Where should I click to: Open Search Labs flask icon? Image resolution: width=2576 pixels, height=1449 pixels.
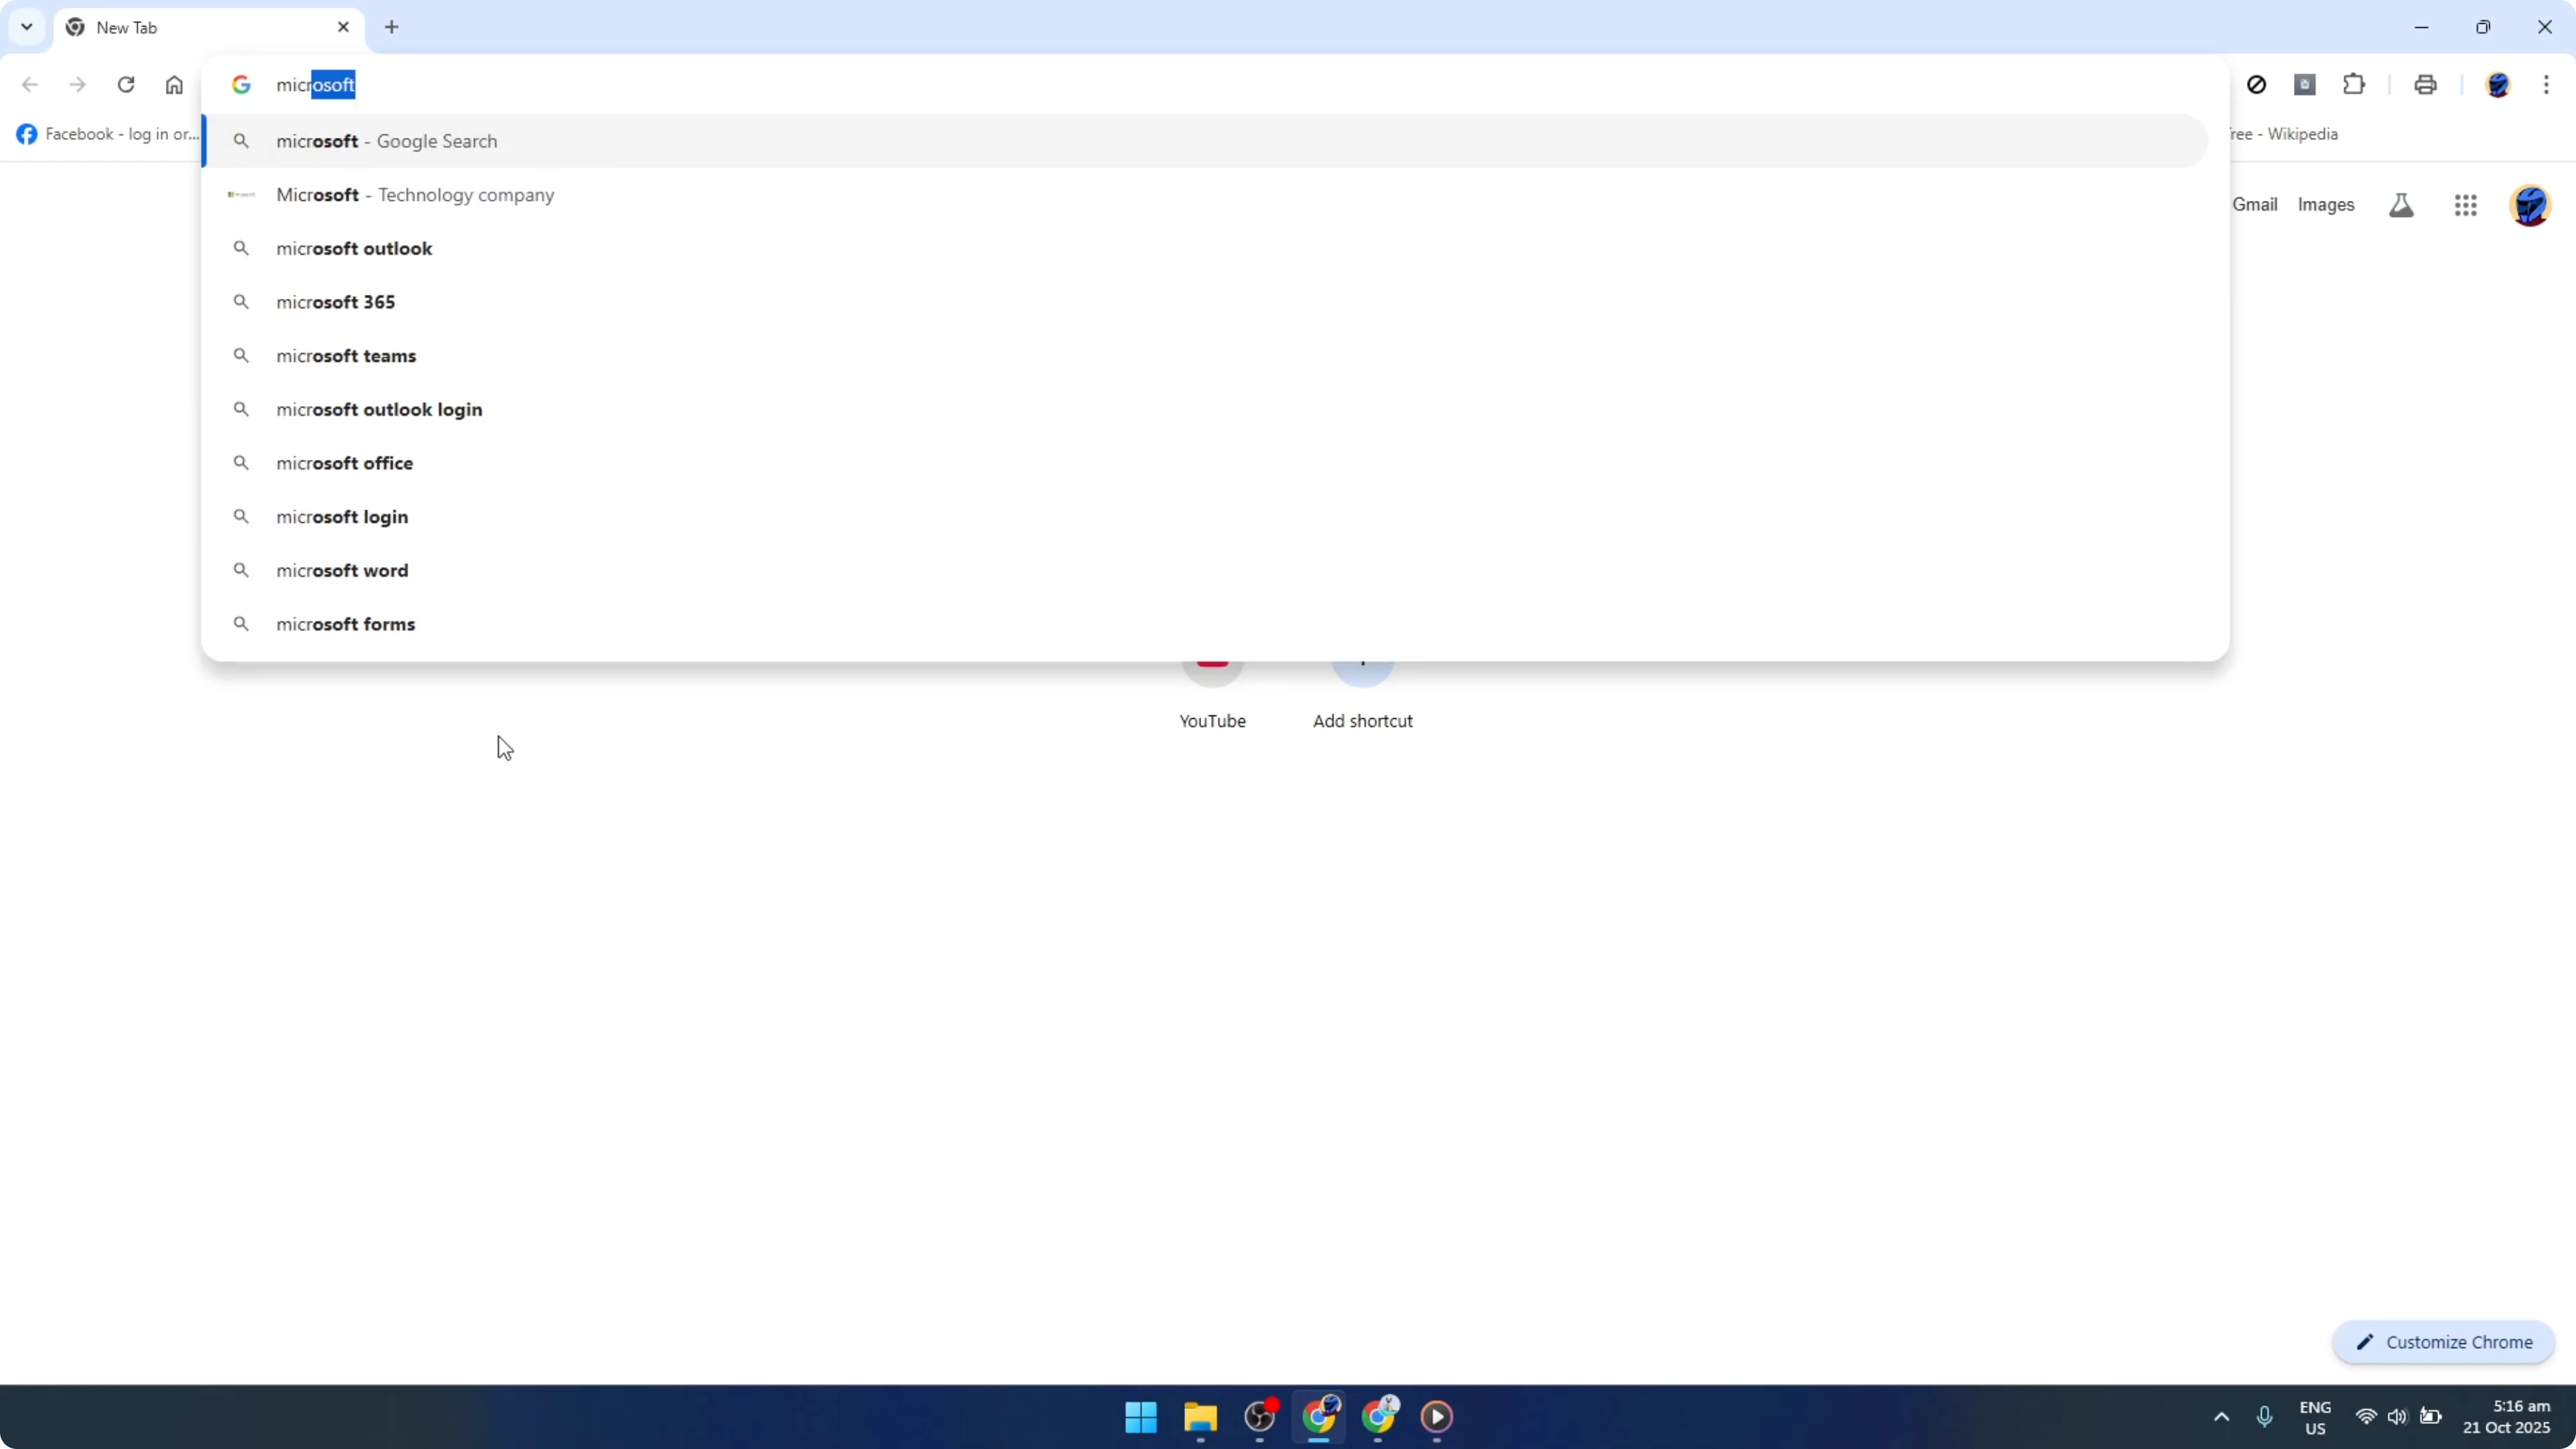pyautogui.click(x=2401, y=205)
